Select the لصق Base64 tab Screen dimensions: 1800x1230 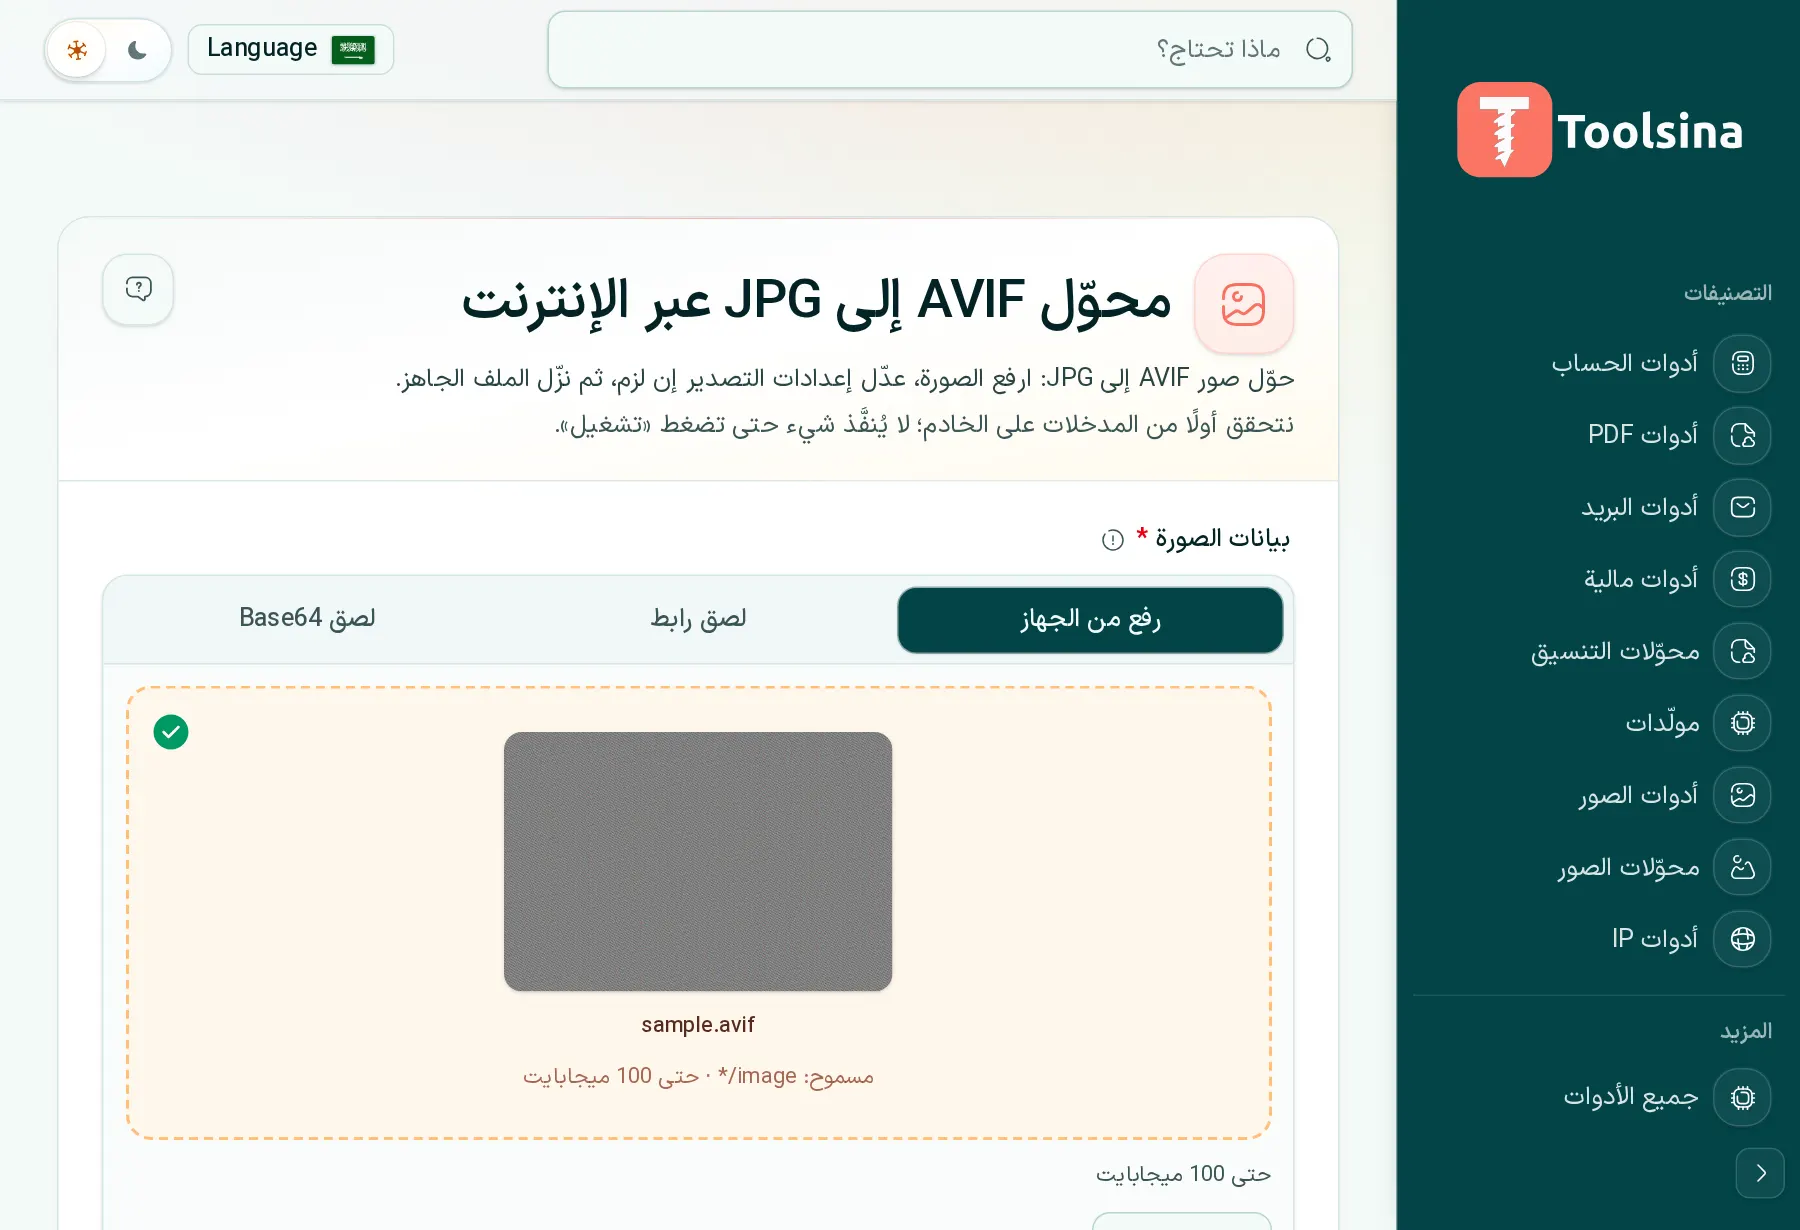tap(307, 620)
